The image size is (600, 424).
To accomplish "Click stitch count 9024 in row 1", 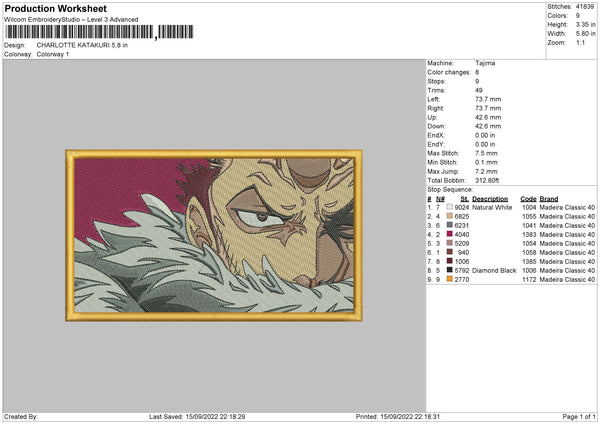I will pos(462,207).
